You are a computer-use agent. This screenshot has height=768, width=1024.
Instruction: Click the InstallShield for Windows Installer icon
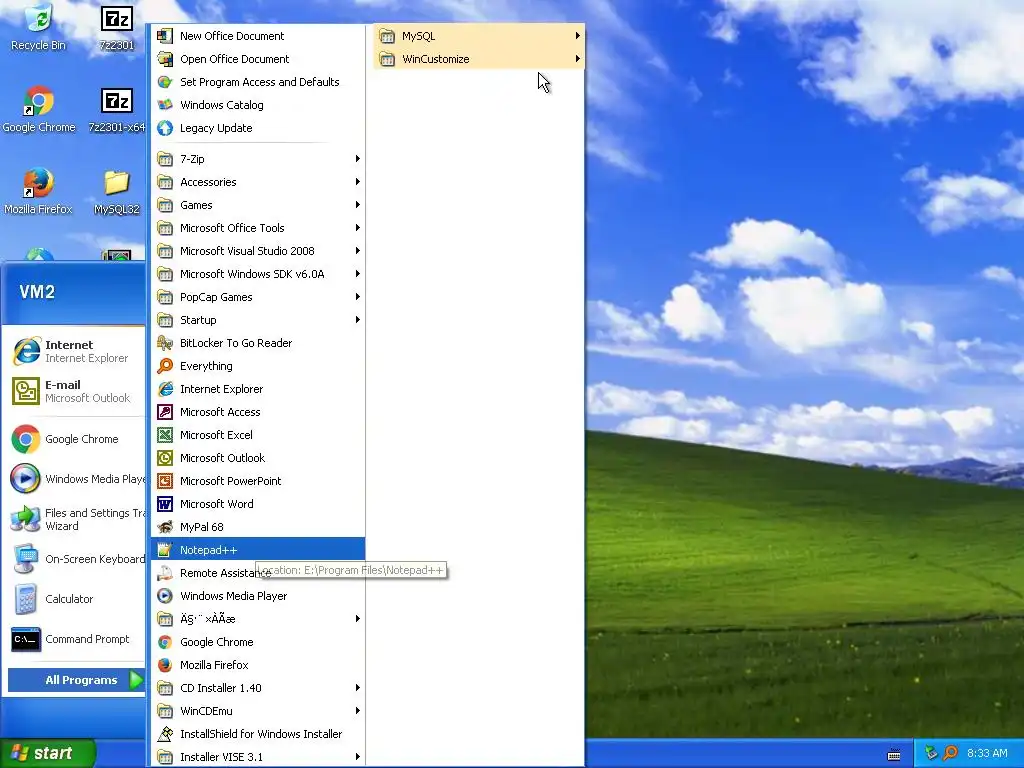point(165,734)
